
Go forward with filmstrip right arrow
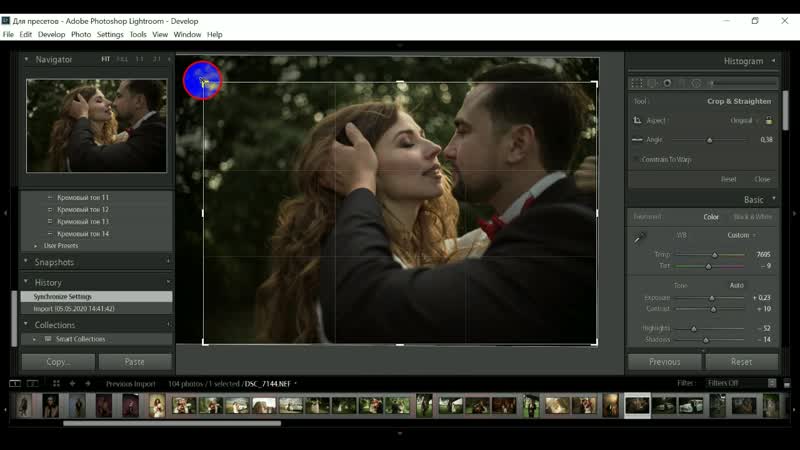(88, 383)
